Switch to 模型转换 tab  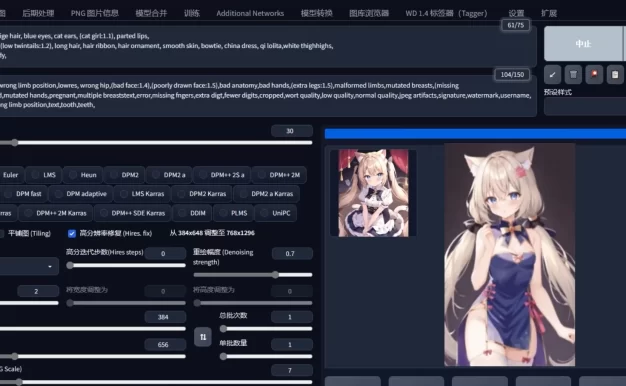(317, 13)
